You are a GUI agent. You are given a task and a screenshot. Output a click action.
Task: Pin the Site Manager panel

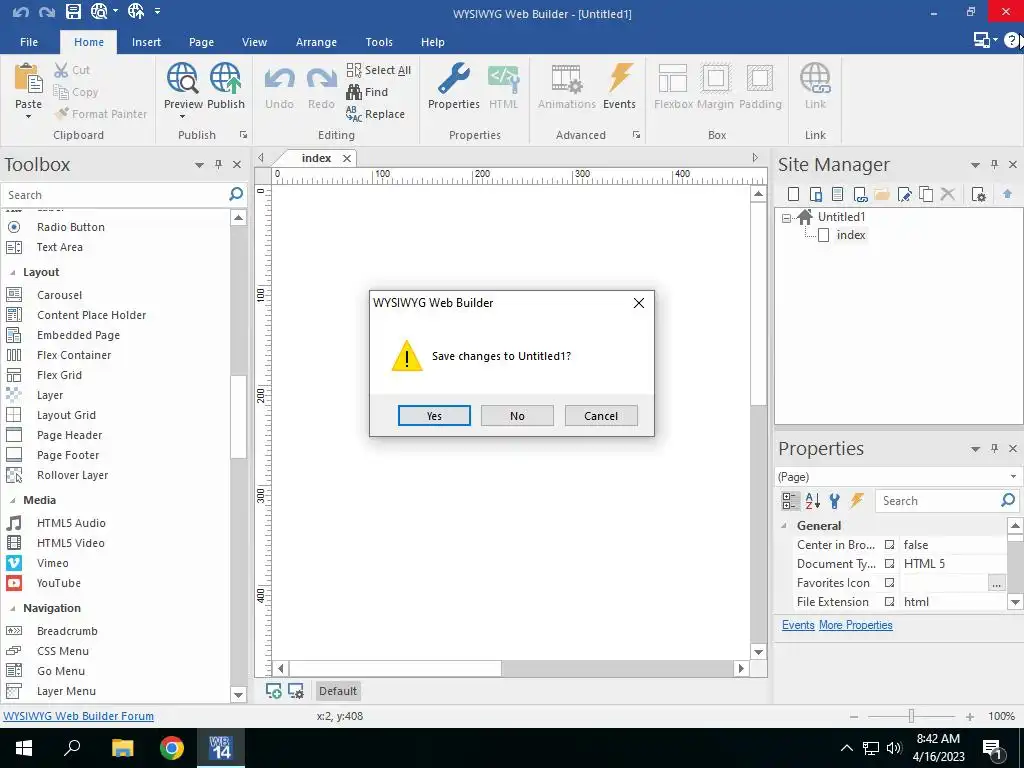(x=995, y=165)
